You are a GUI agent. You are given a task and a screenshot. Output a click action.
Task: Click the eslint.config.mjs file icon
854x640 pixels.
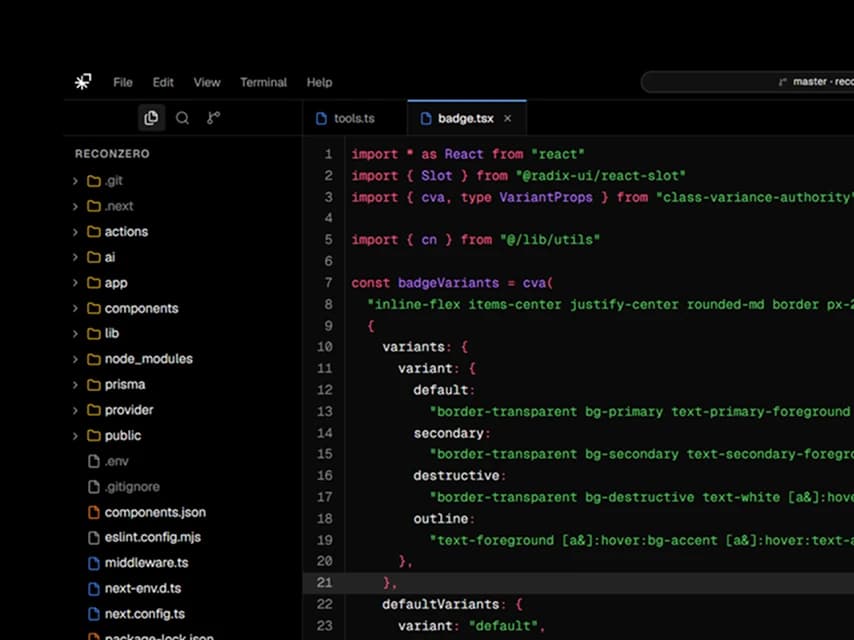point(94,537)
